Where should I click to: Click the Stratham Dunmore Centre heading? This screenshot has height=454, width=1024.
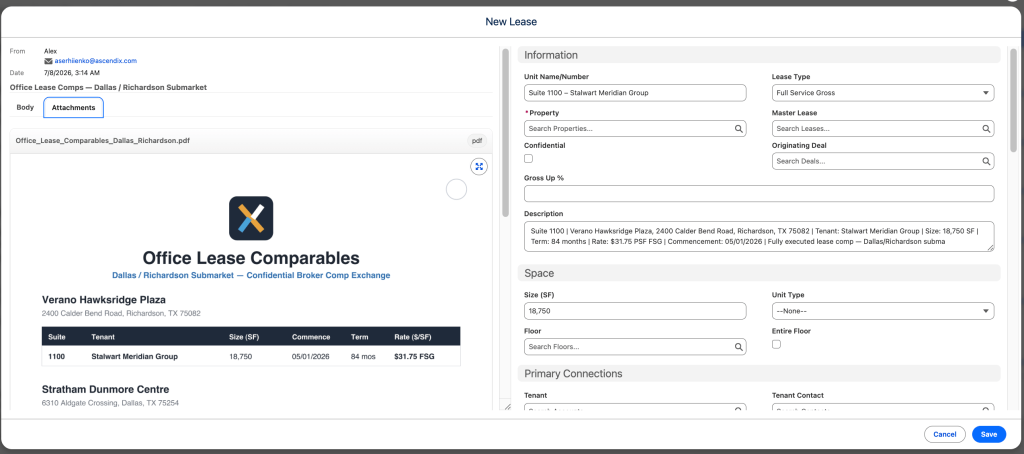[x=106, y=389]
